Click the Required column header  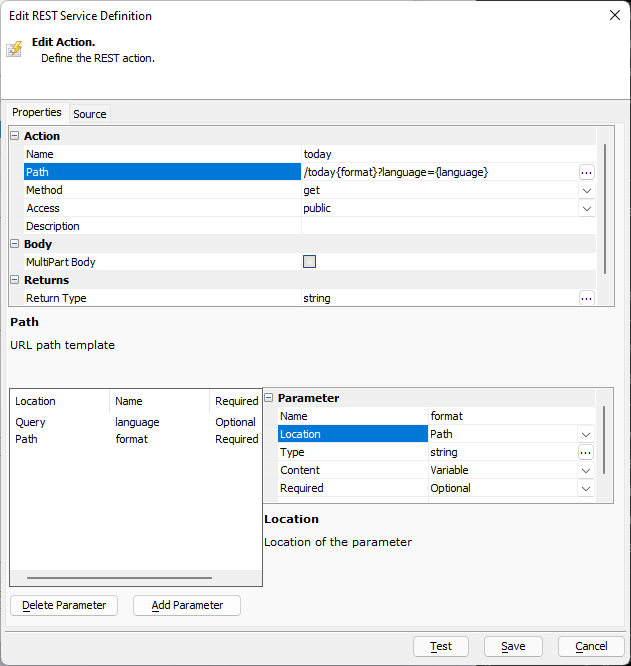click(236, 401)
